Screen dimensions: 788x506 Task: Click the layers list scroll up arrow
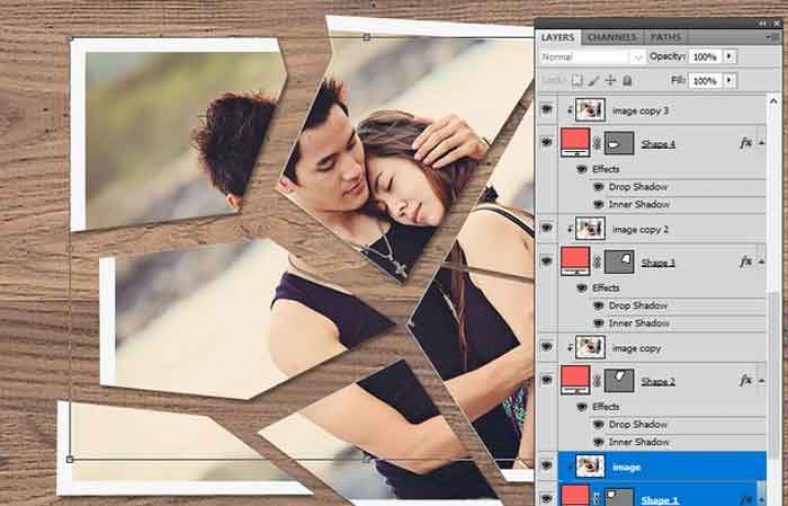[773, 102]
